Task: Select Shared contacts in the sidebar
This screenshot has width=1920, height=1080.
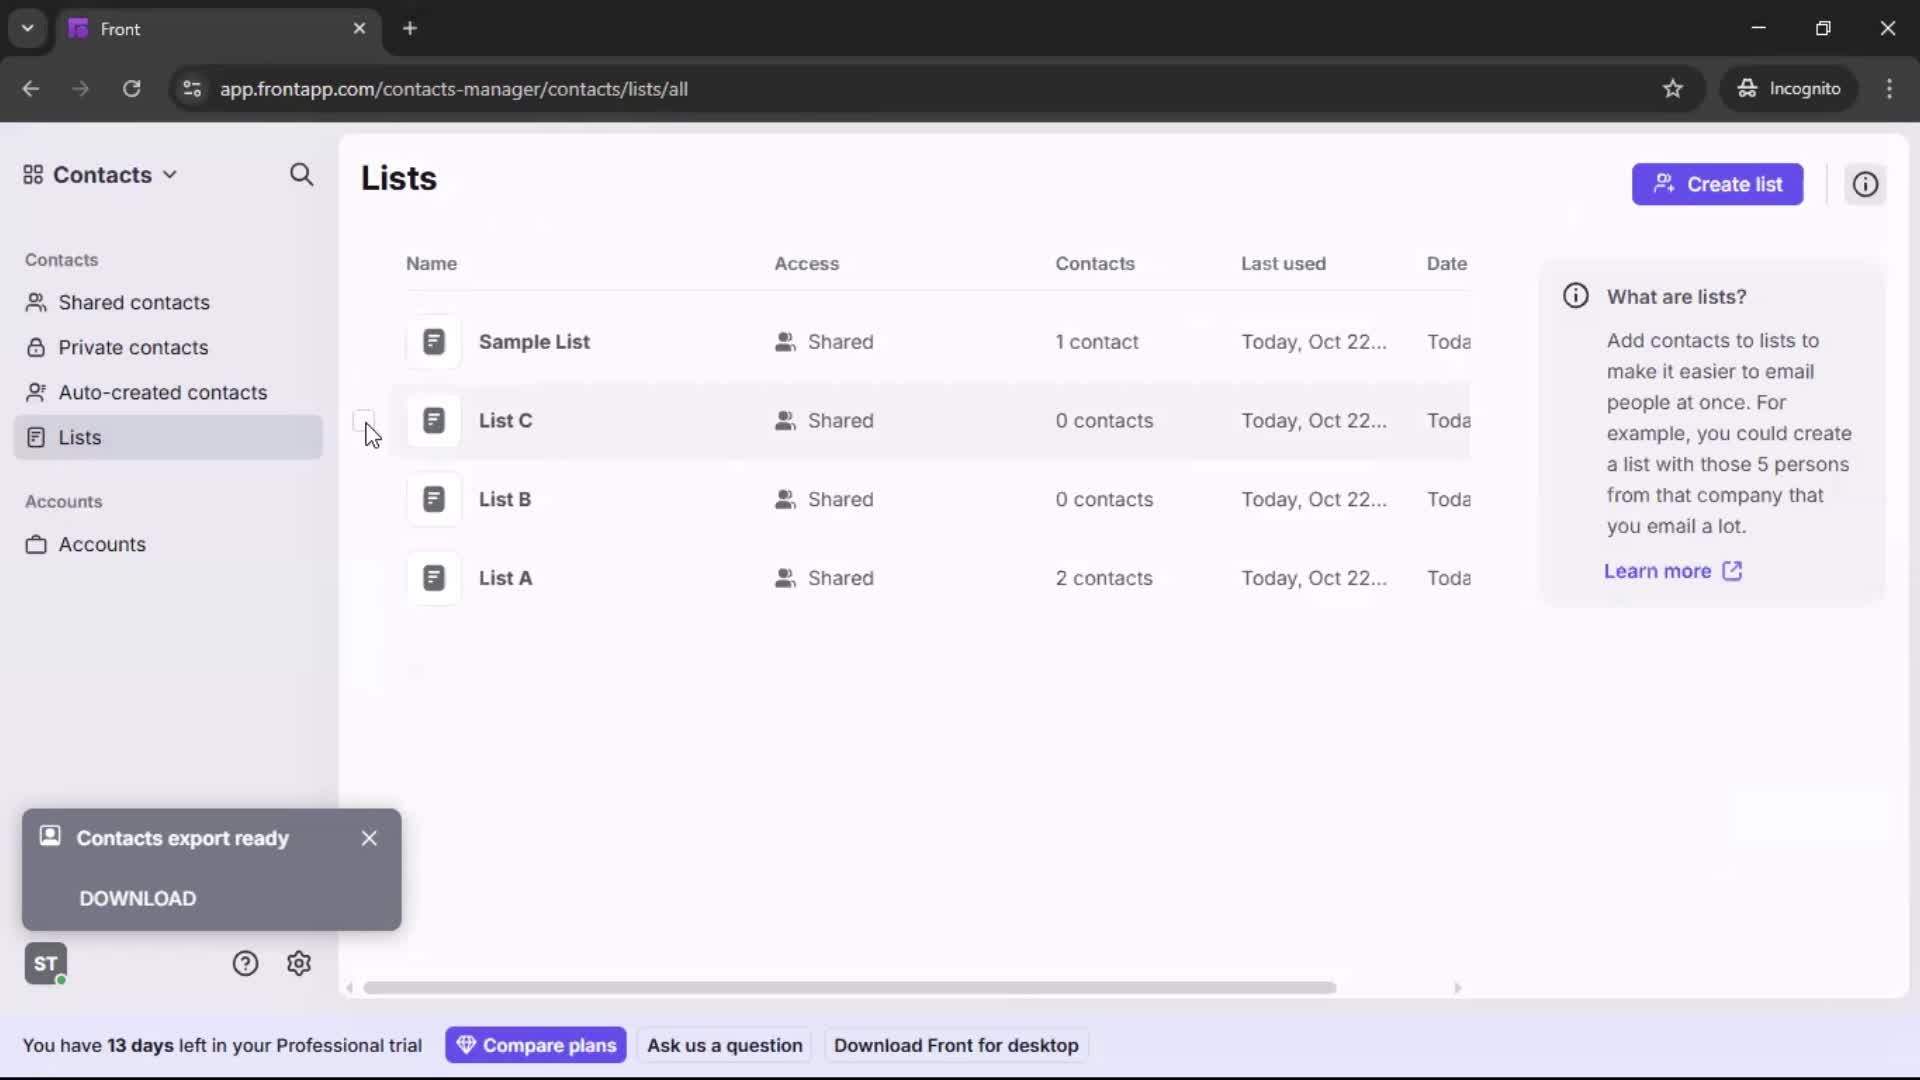Action: point(132,302)
